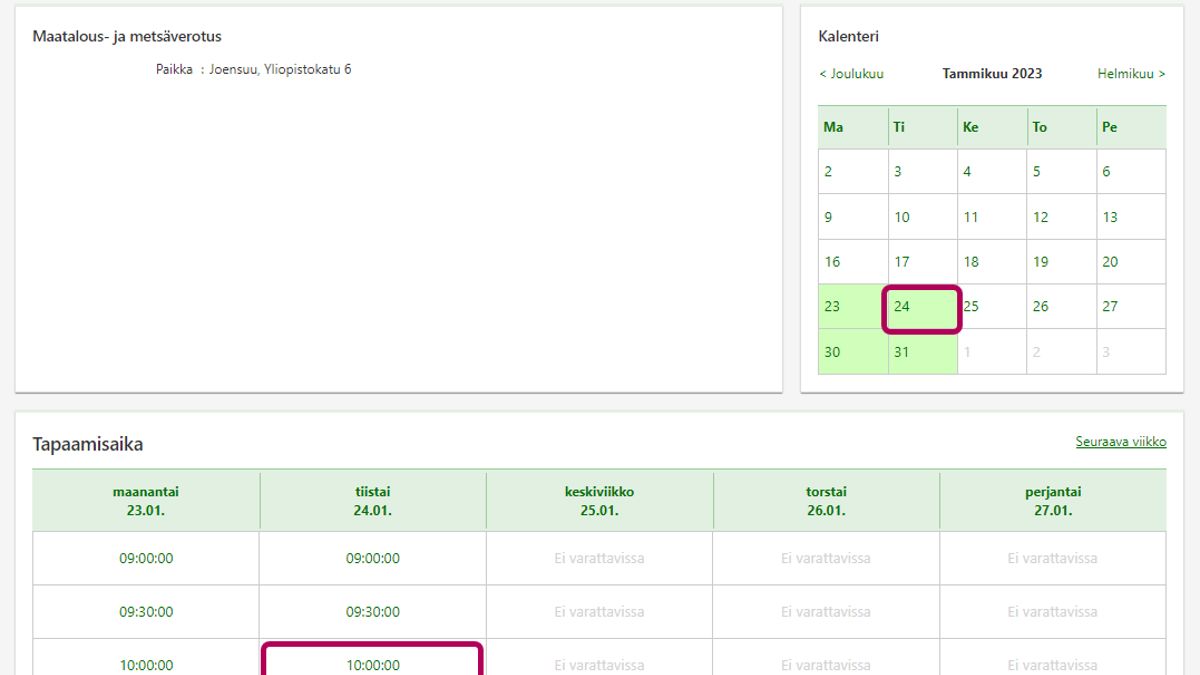Click the maanantai 23.01. column header
This screenshot has height=675, width=1200.
click(x=146, y=501)
